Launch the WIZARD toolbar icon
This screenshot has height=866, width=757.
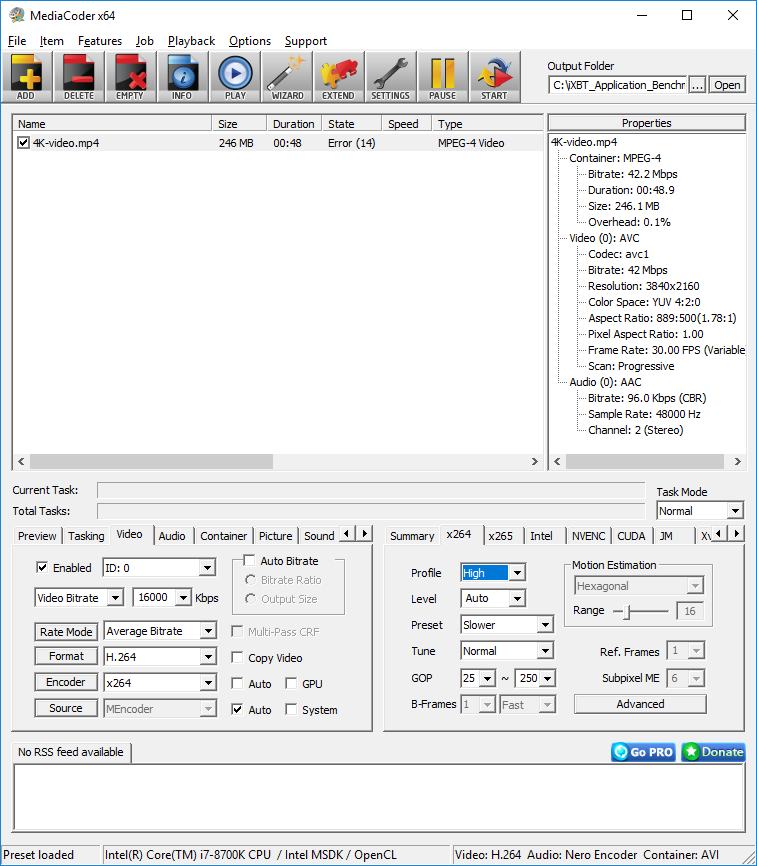point(287,77)
